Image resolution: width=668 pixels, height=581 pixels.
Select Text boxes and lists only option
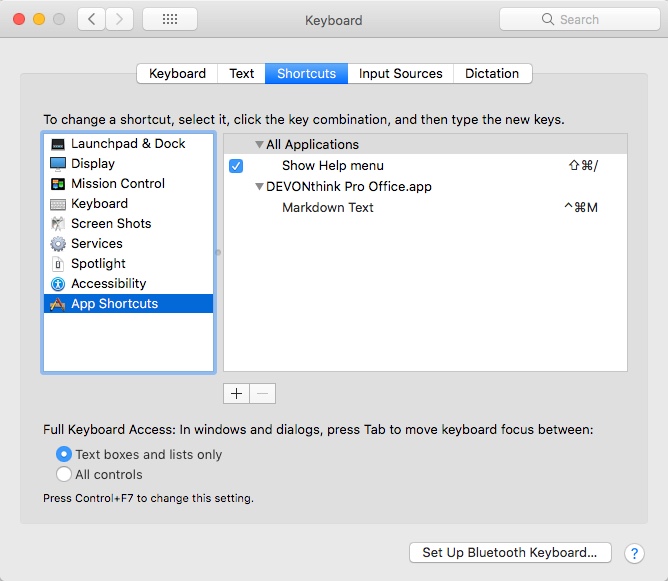point(65,454)
